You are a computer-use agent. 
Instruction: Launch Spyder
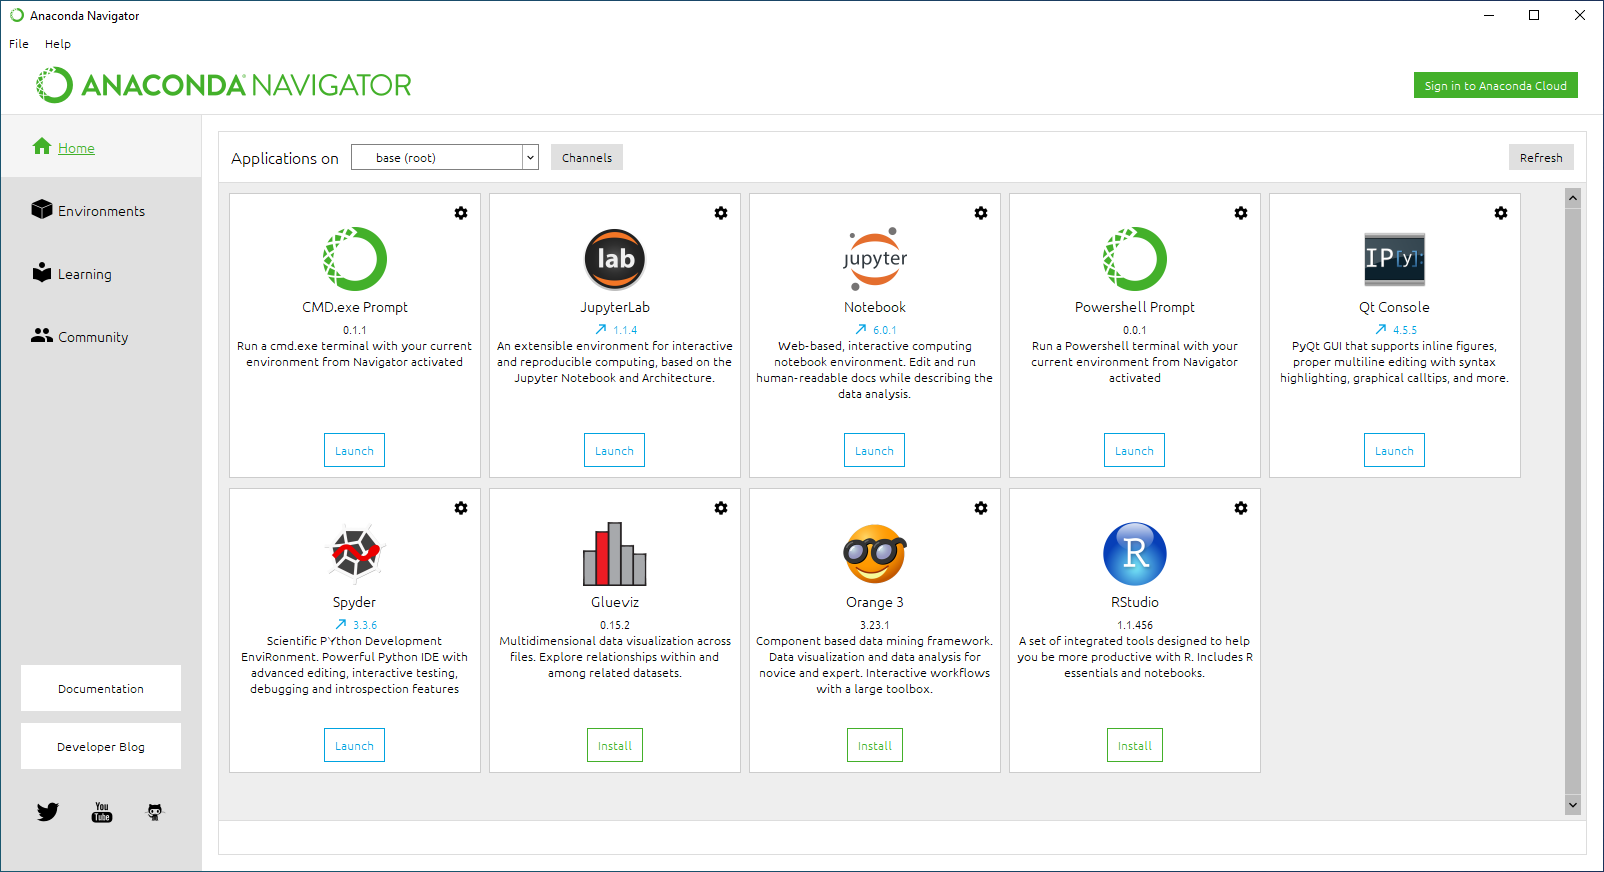pyautogui.click(x=354, y=745)
